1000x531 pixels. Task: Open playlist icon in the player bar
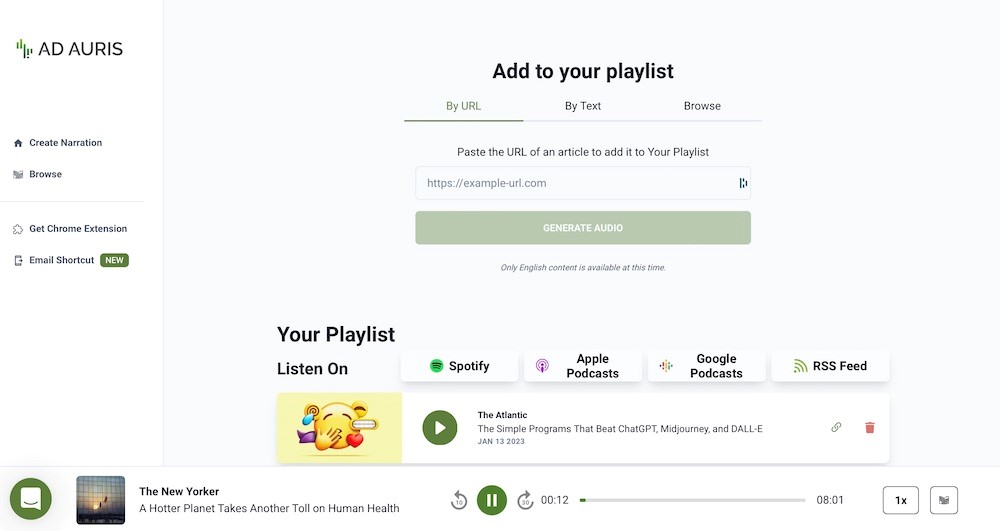coord(943,500)
